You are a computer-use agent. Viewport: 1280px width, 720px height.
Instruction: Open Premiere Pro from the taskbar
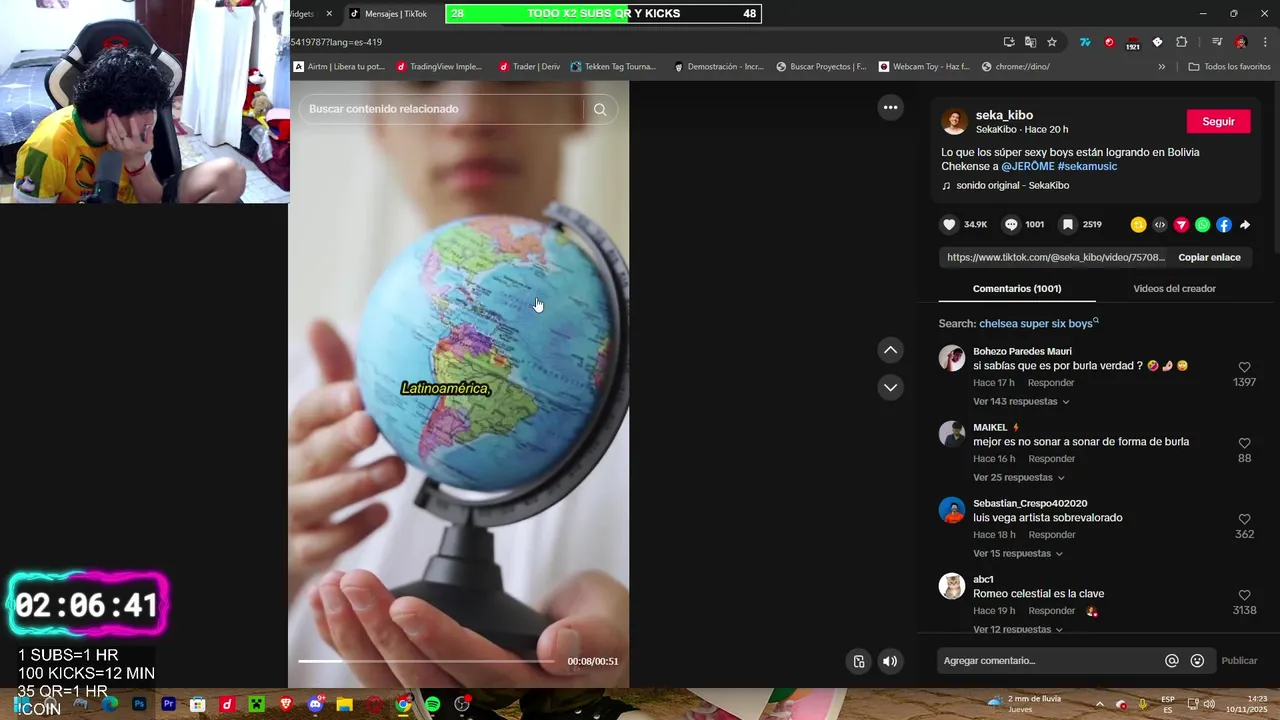click(168, 705)
